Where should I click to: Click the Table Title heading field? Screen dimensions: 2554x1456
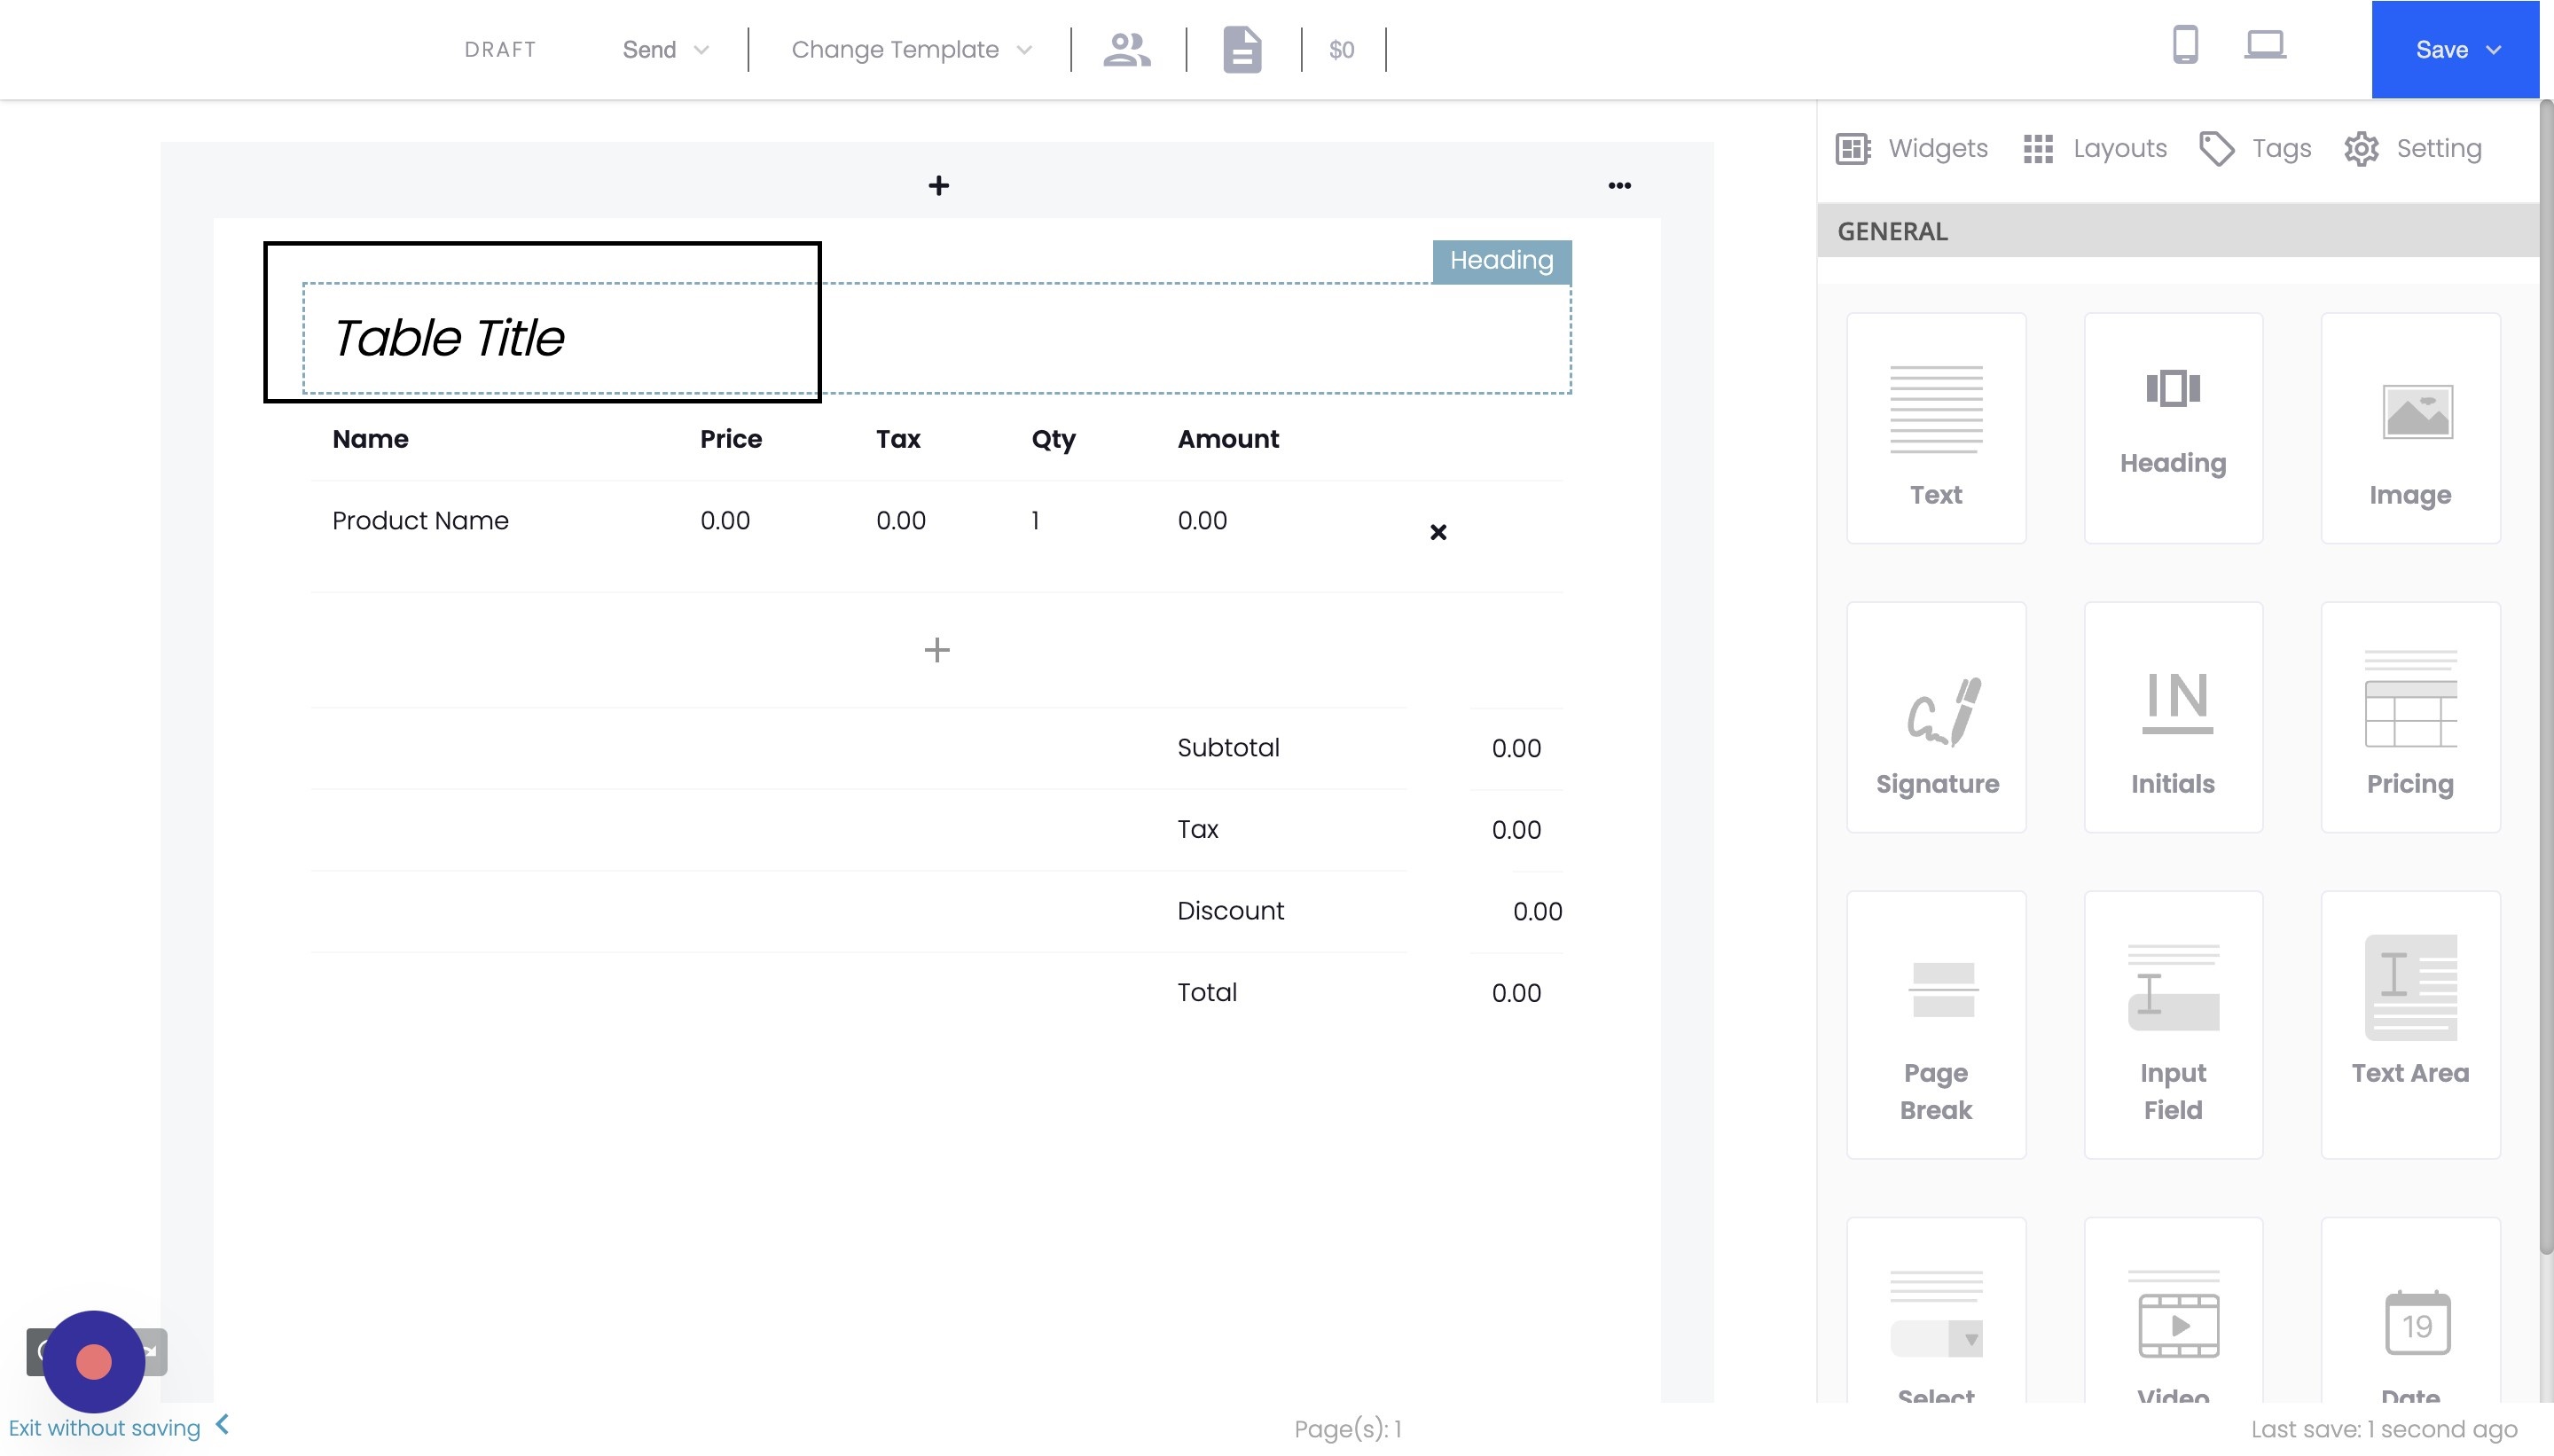pos(449,338)
